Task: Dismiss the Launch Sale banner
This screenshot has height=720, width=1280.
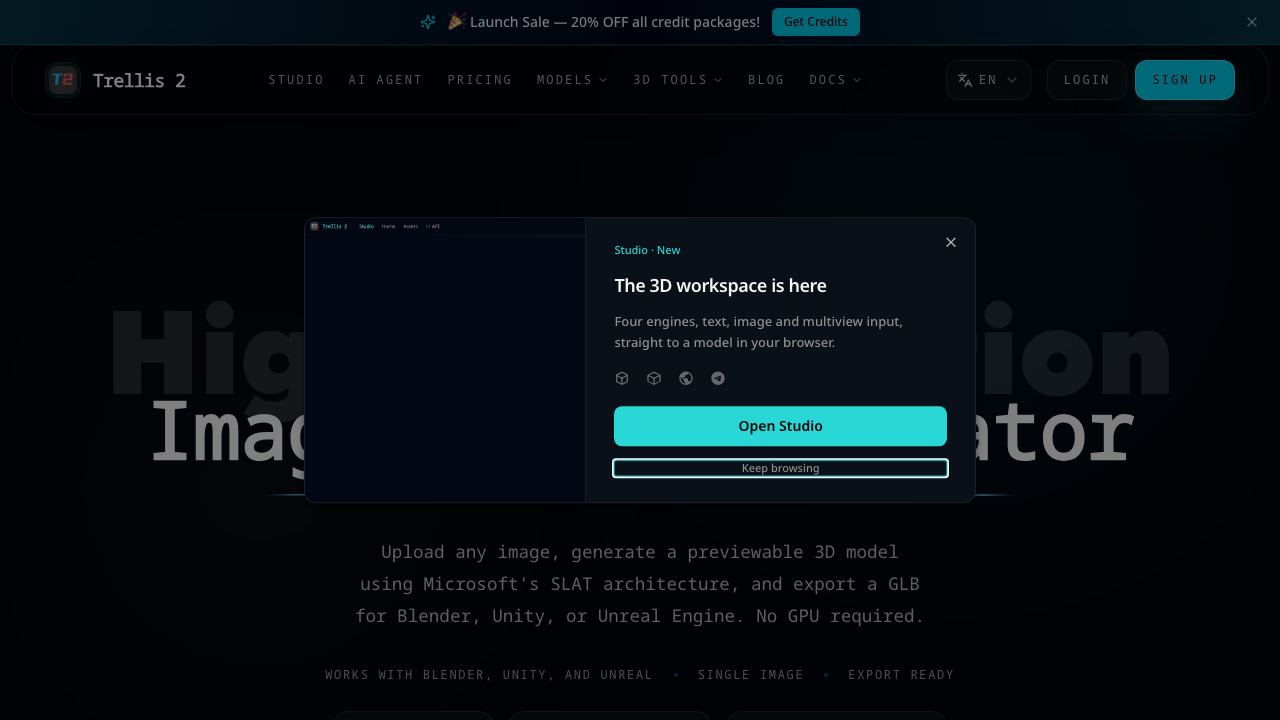Action: tap(1252, 22)
